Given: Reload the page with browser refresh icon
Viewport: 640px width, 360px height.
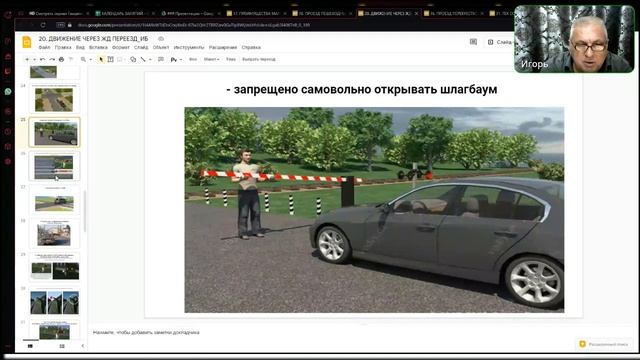Looking at the screenshot, I should (x=43, y=25).
